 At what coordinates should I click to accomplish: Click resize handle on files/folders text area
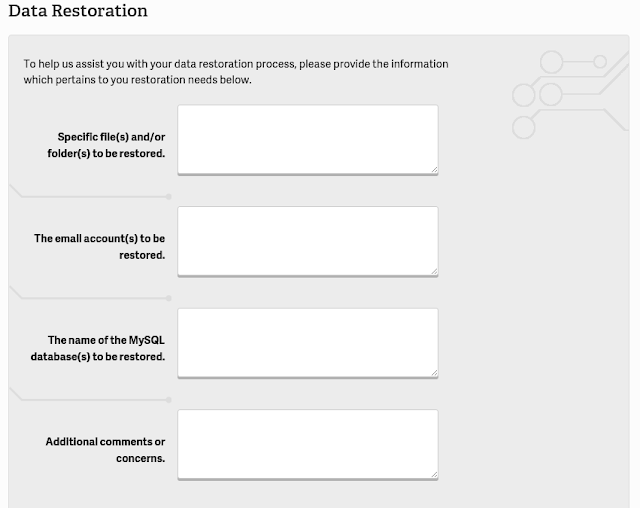(x=434, y=170)
